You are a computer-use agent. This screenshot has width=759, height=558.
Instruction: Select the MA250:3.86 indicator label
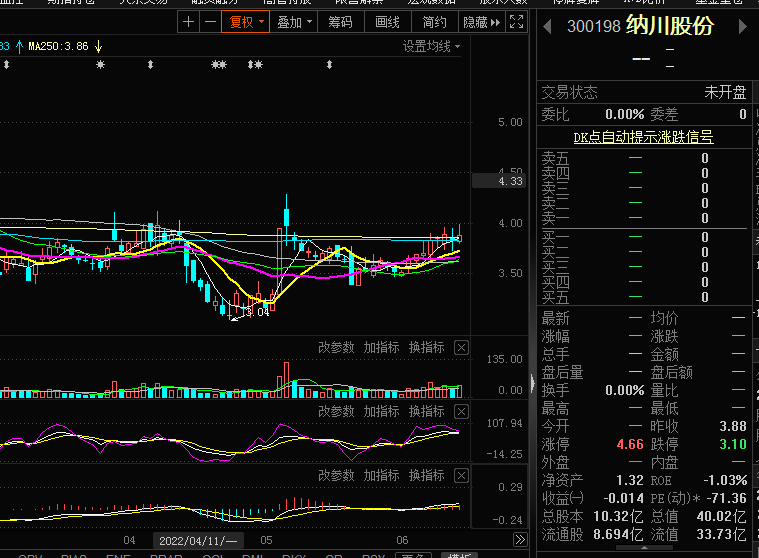[58, 46]
